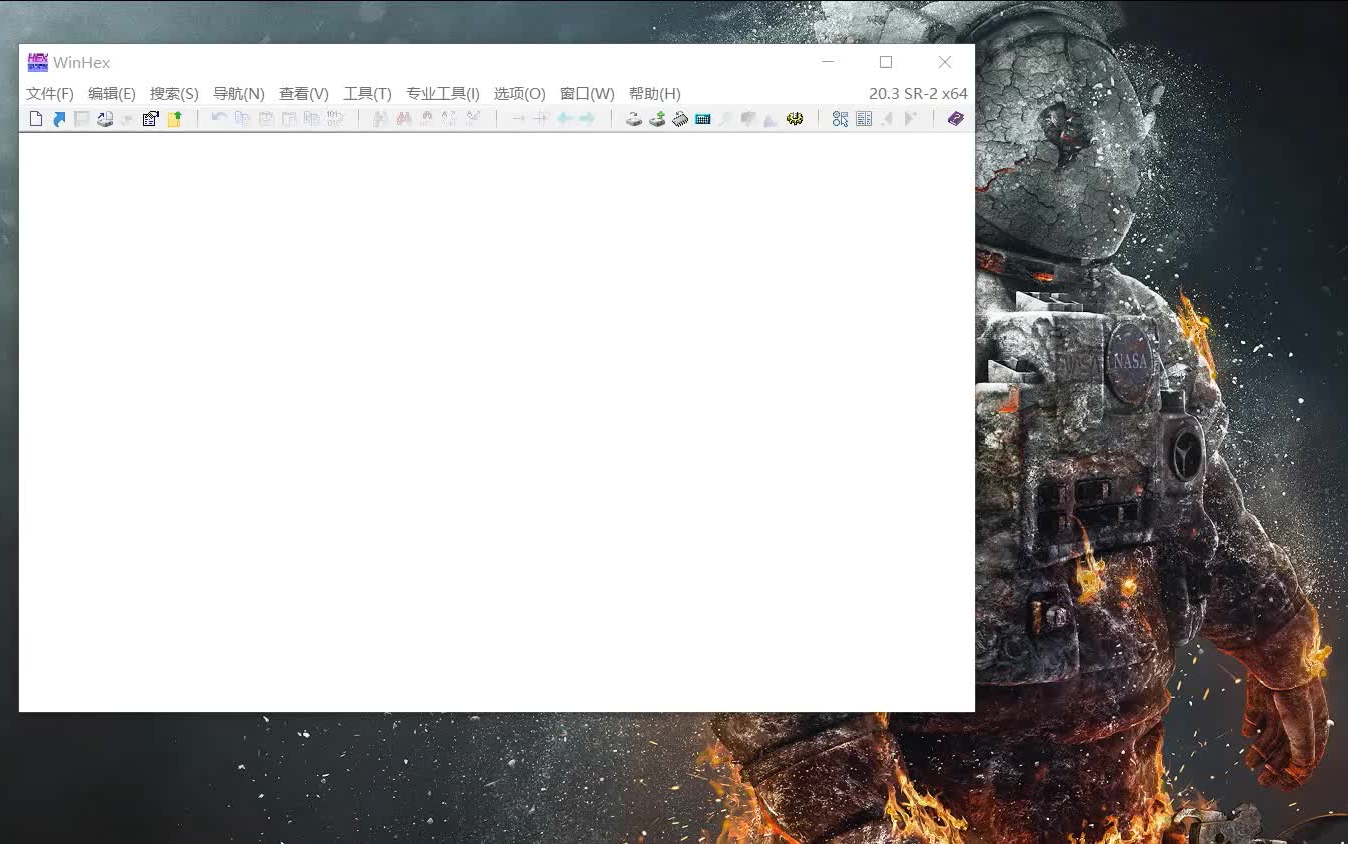1348x844 pixels.
Task: Click the 20.3 SR-2 x64 version text
Action: coord(918,94)
